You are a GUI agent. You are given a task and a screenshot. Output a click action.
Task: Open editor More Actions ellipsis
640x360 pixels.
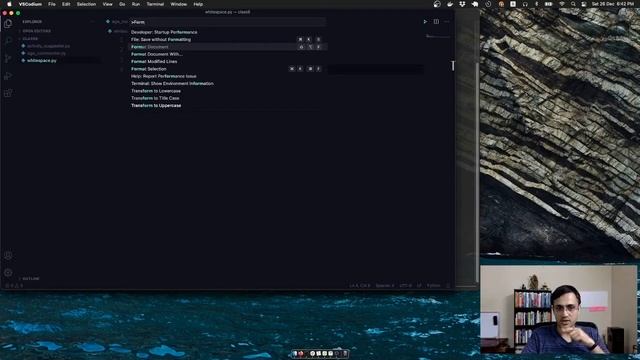click(x=447, y=22)
